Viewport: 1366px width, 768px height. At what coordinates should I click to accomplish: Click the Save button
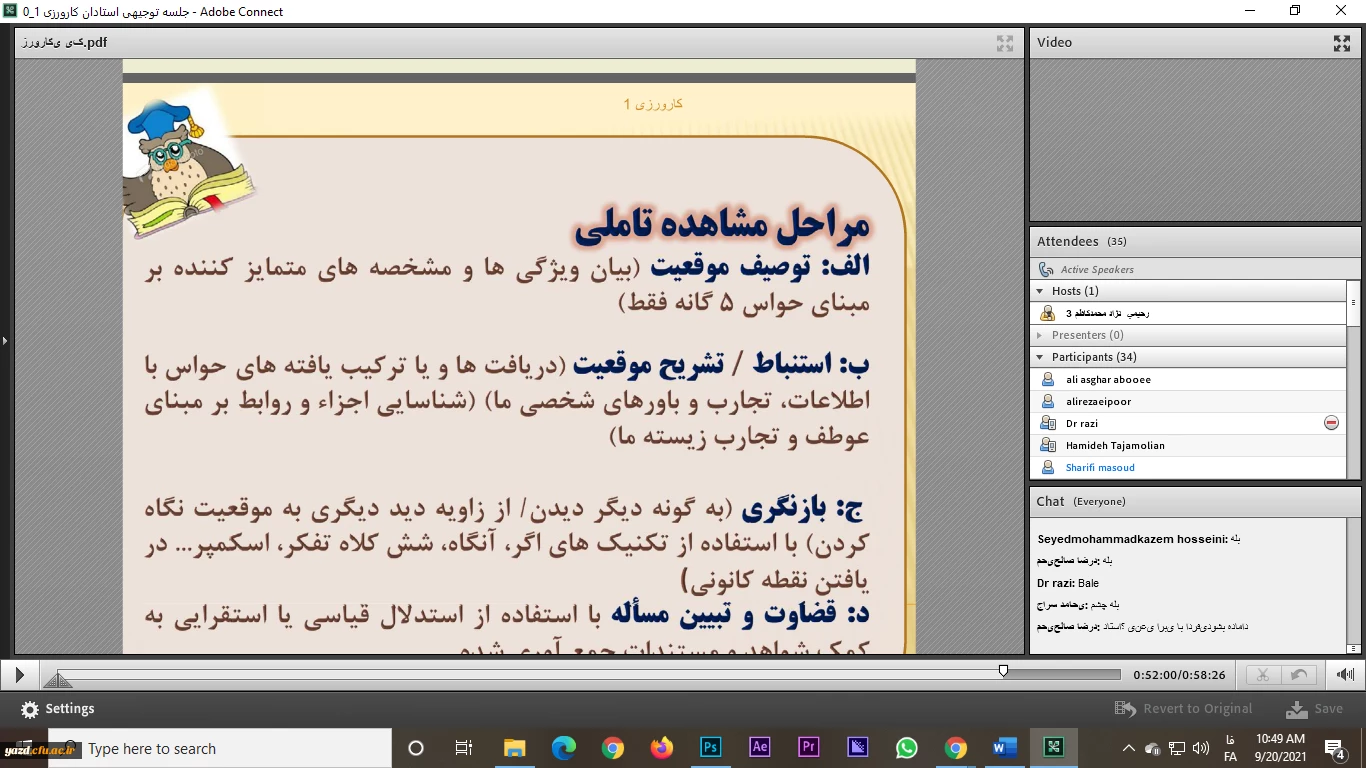pos(1315,709)
